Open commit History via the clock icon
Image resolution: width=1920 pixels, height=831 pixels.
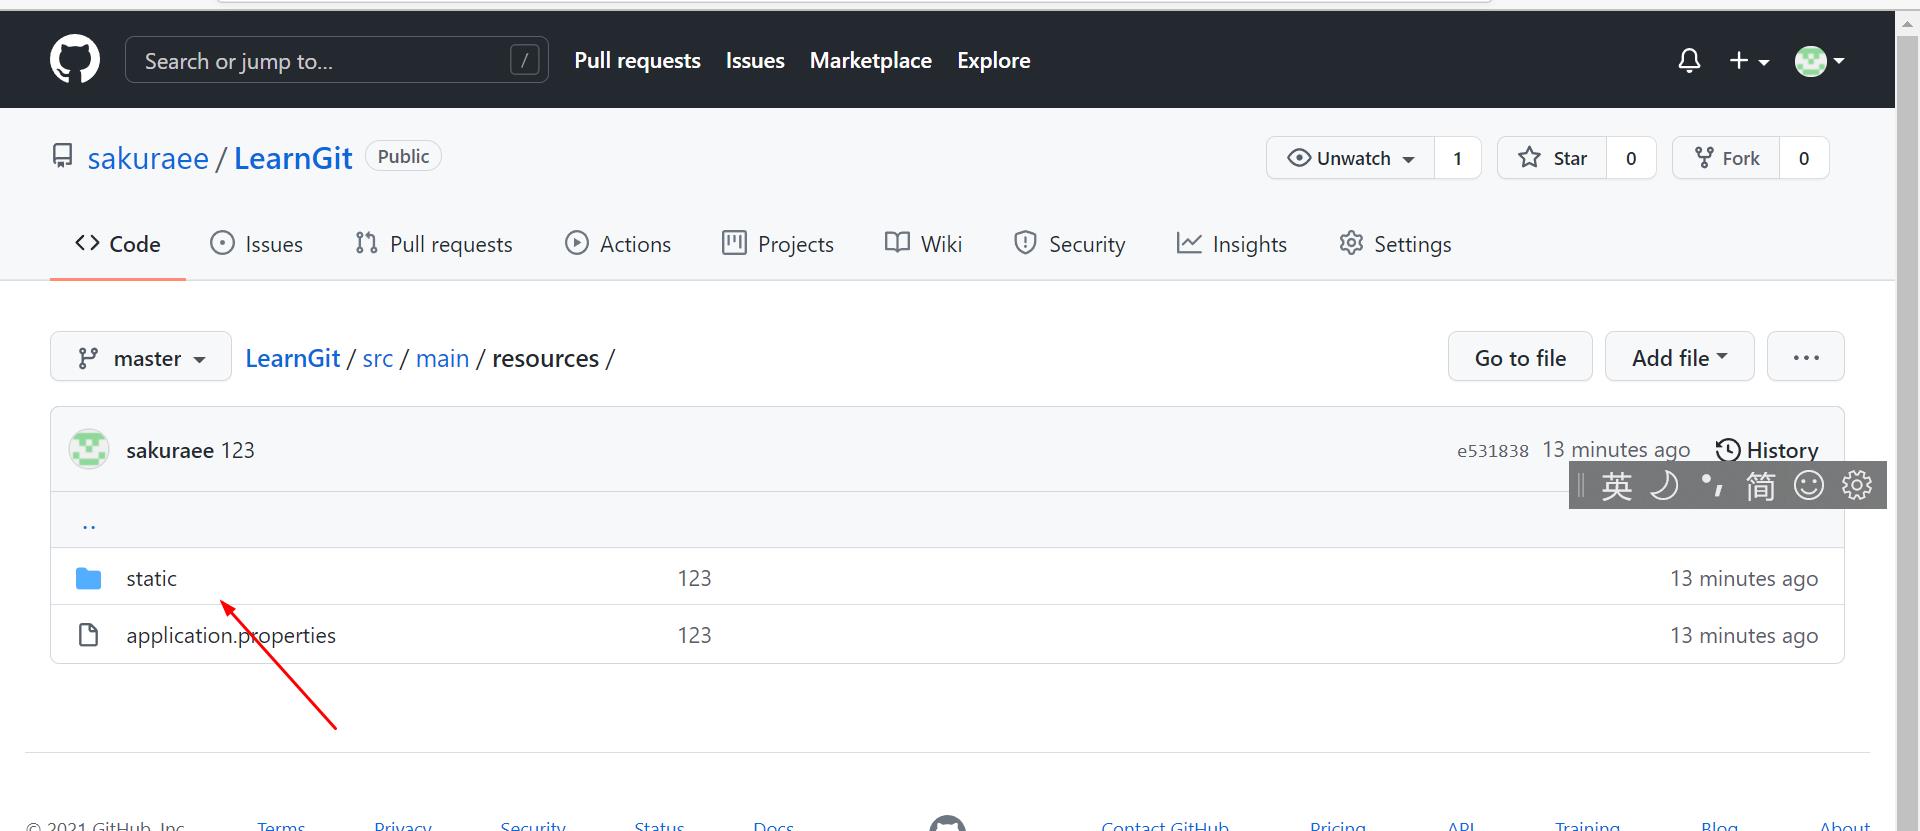(x=1728, y=450)
